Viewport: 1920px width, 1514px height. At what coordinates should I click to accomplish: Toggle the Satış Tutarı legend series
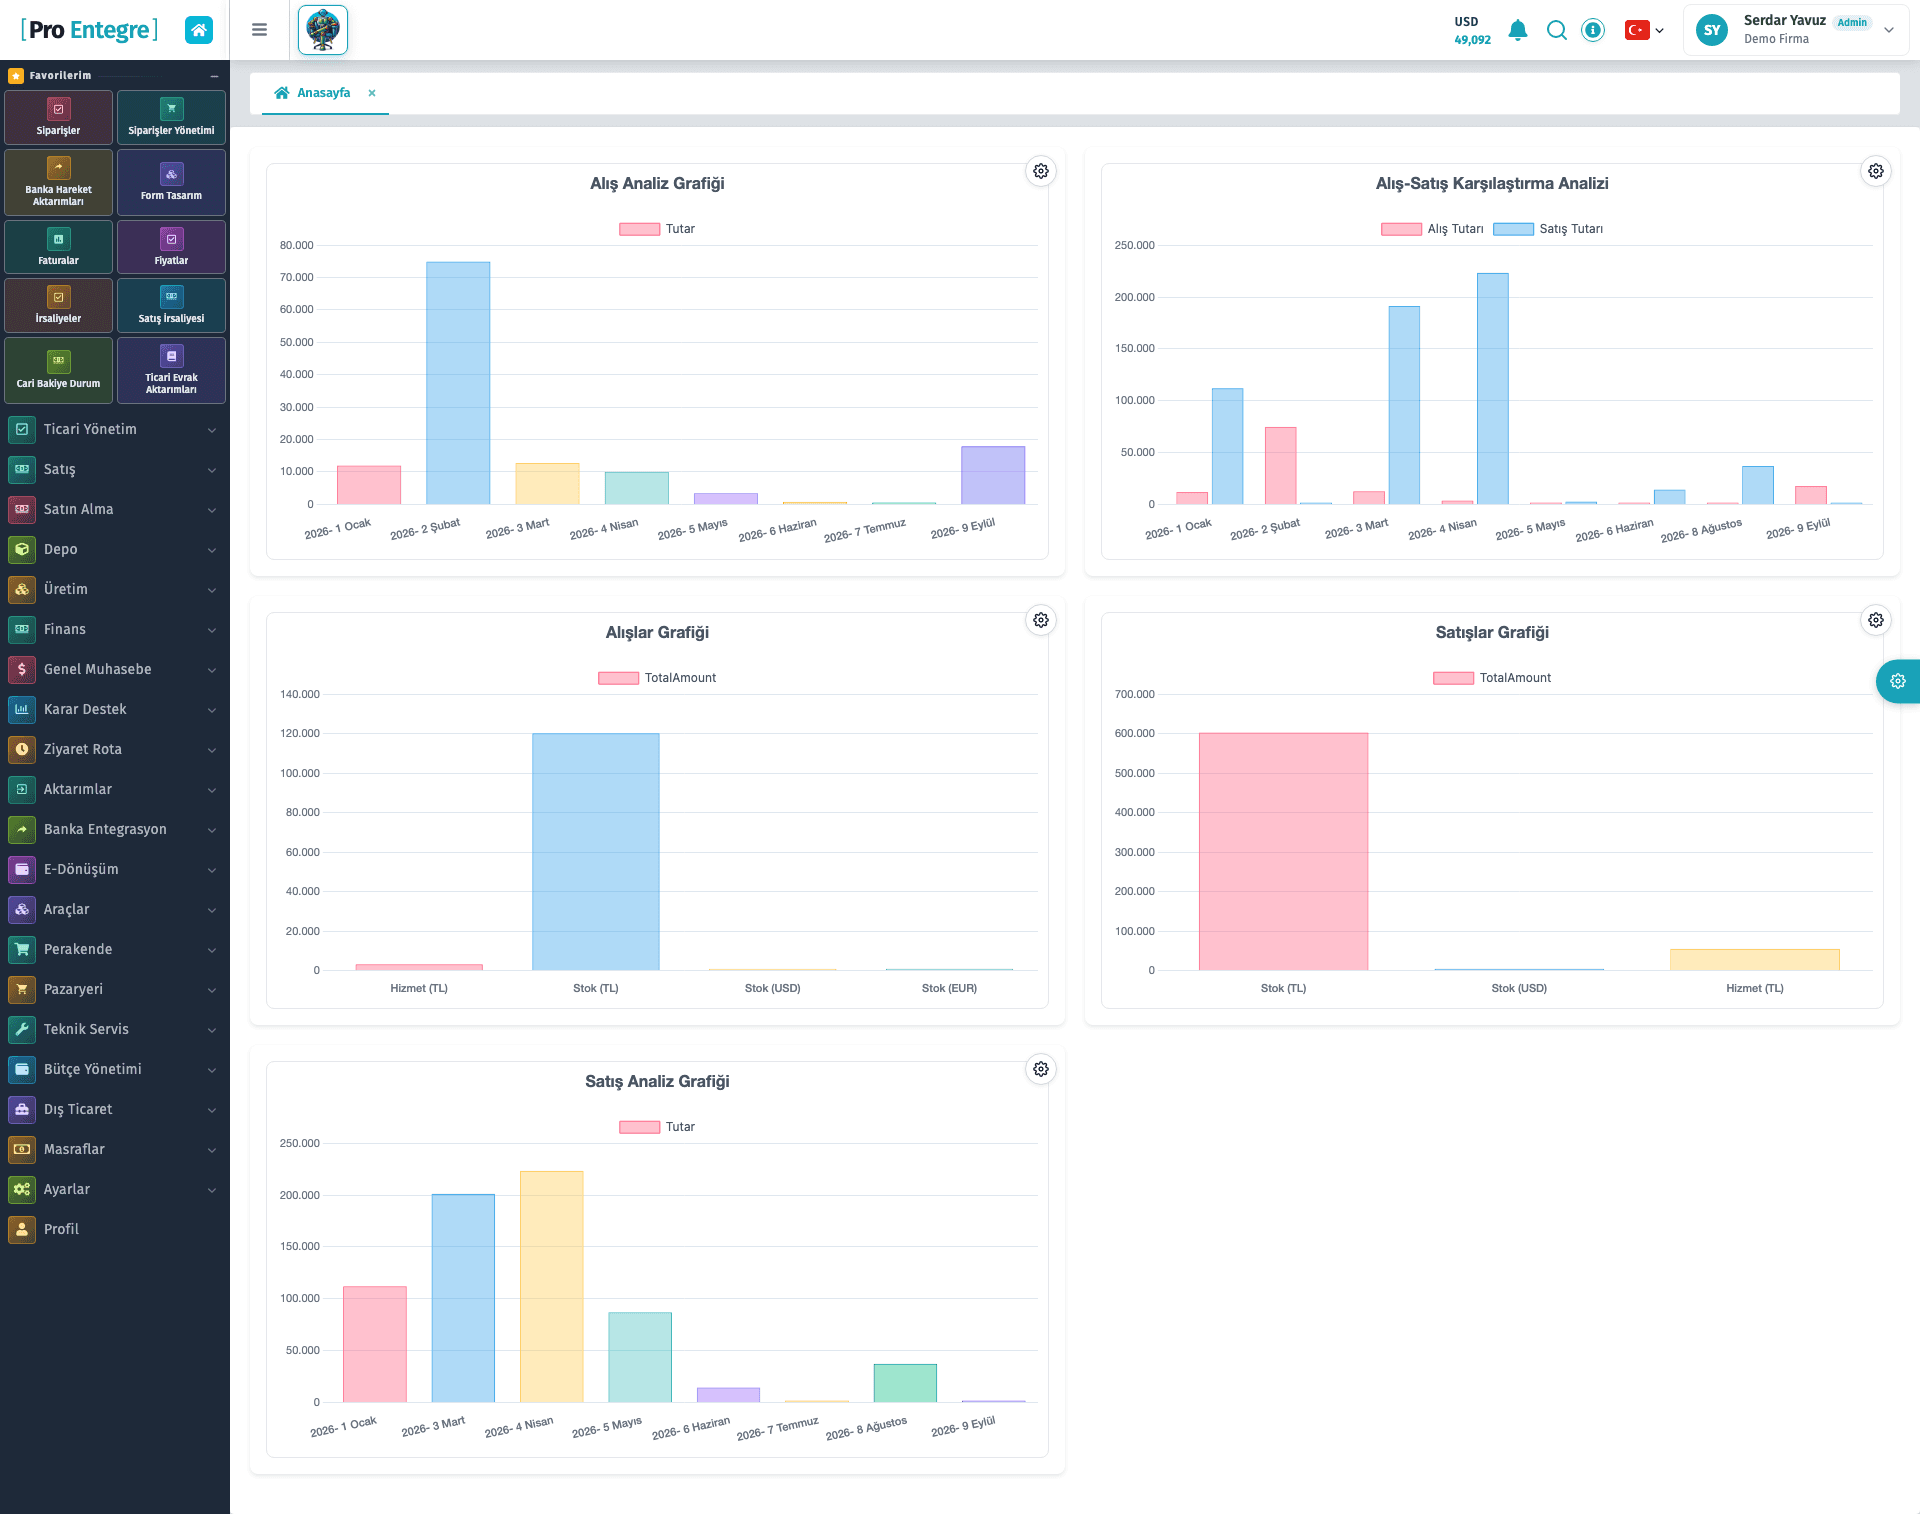1548,229
